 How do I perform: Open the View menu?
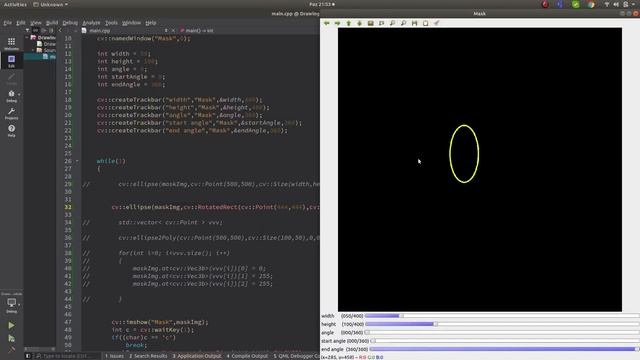[36, 23]
